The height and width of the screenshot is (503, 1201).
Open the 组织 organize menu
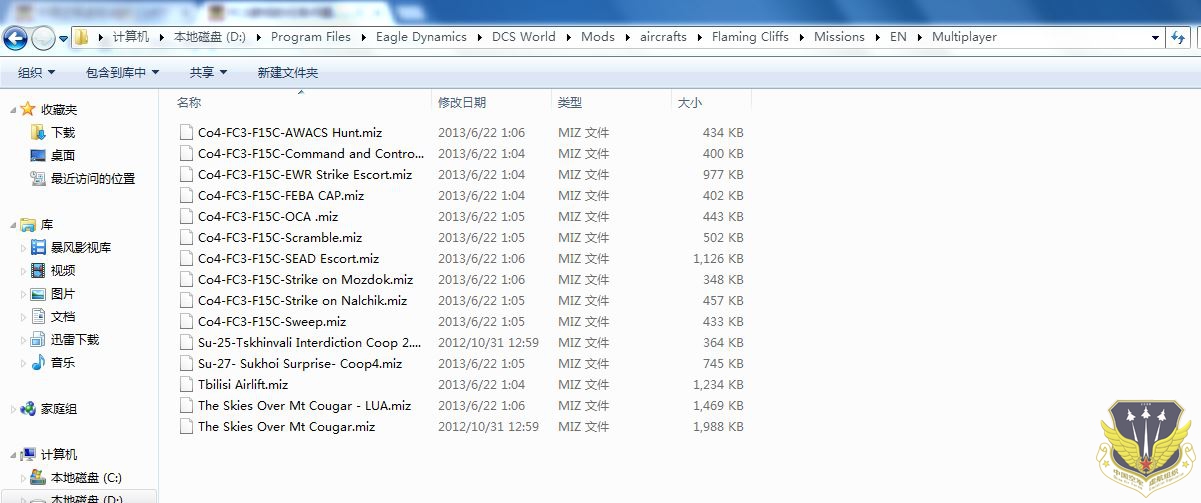click(36, 72)
